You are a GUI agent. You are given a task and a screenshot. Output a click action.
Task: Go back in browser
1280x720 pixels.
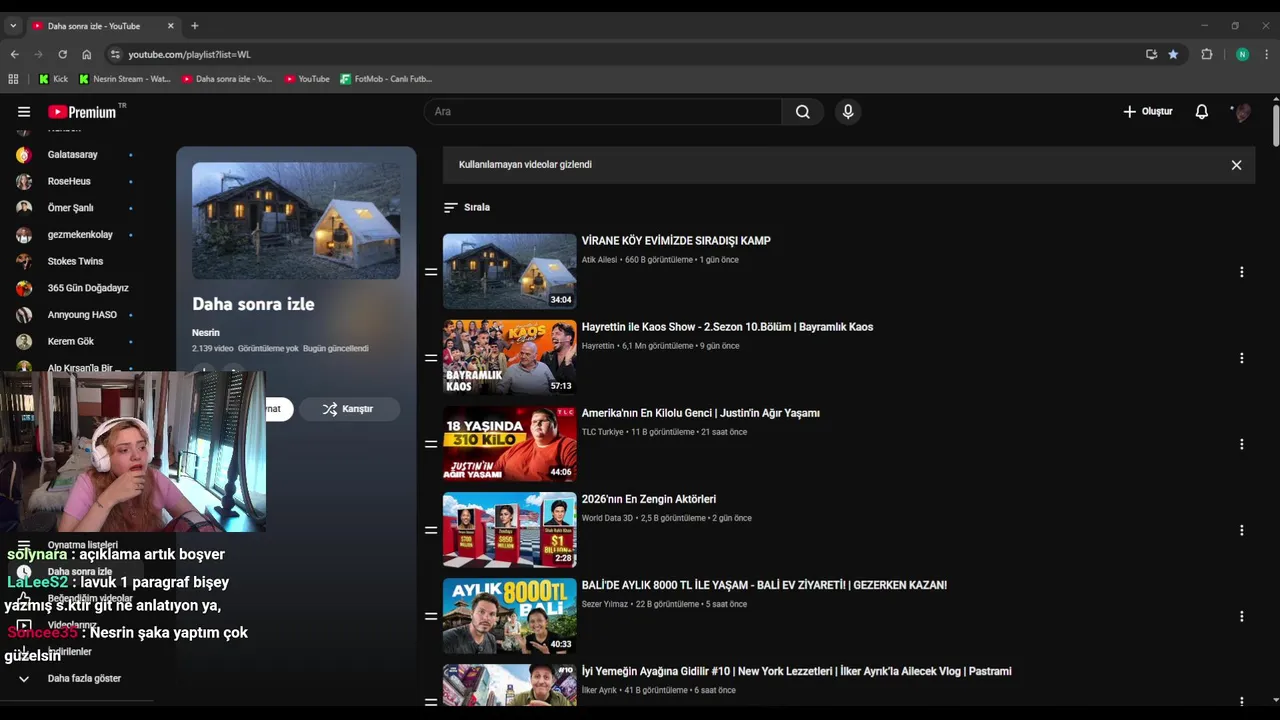[x=14, y=54]
